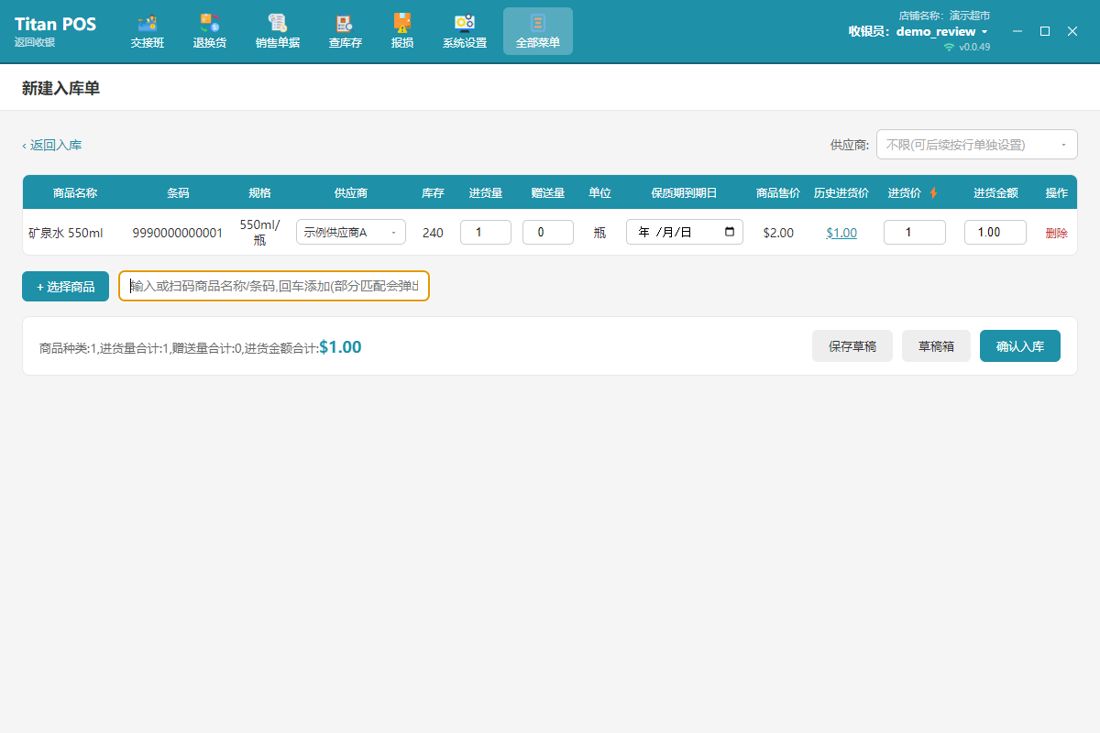Click the 店铺名称: 演示超市 label
The image size is (1100, 733).
(x=944, y=15)
